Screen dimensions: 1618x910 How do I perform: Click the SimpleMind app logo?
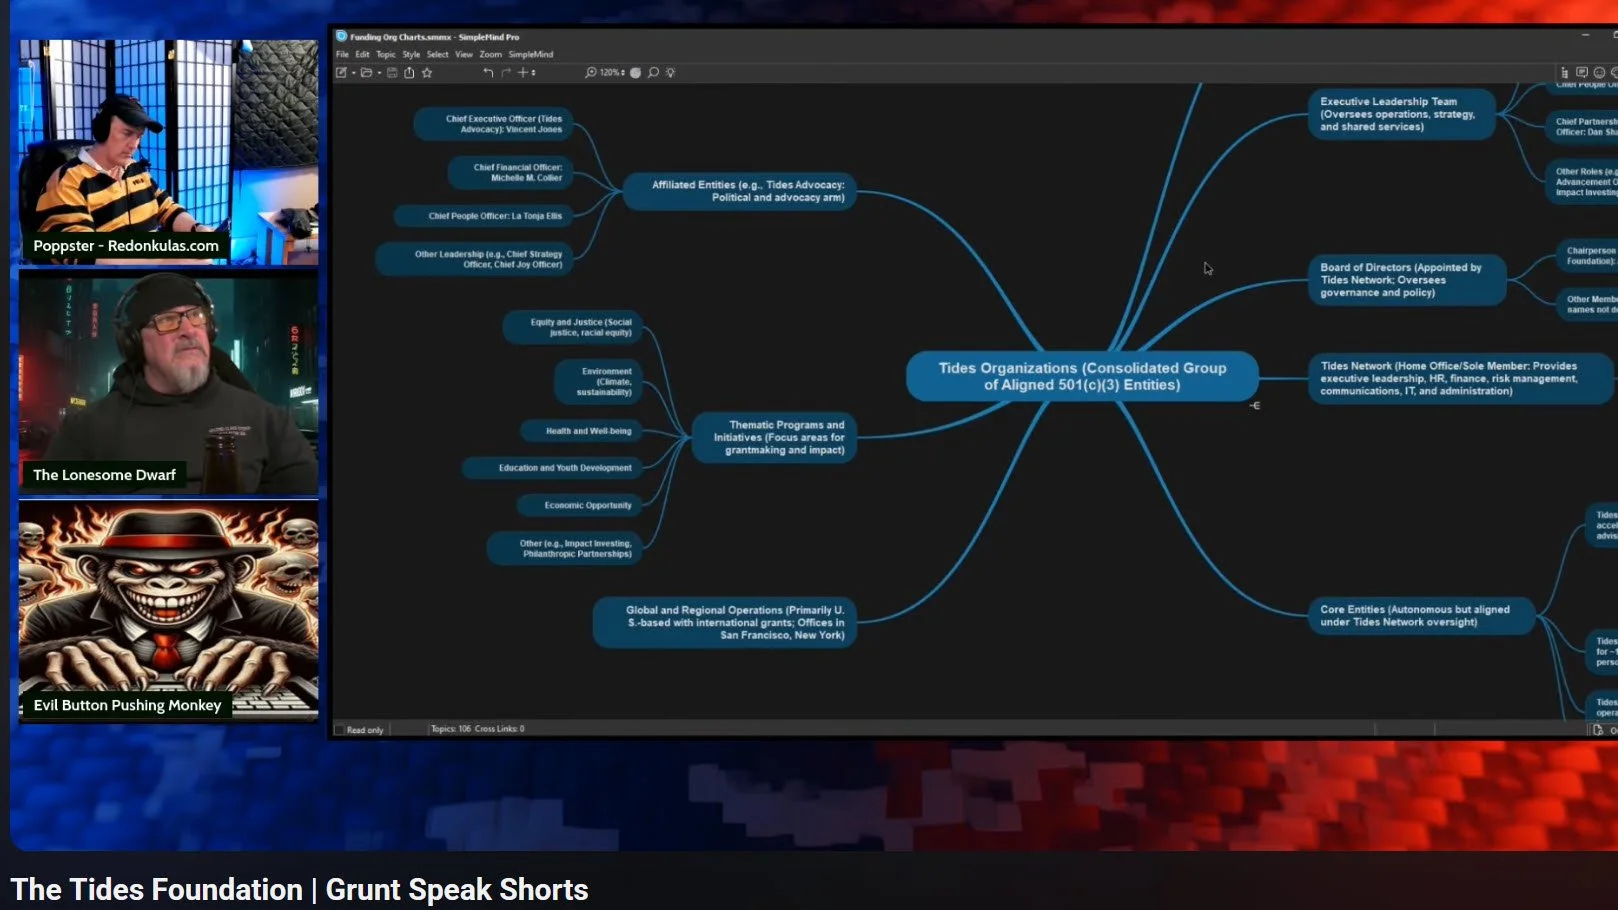tap(341, 36)
